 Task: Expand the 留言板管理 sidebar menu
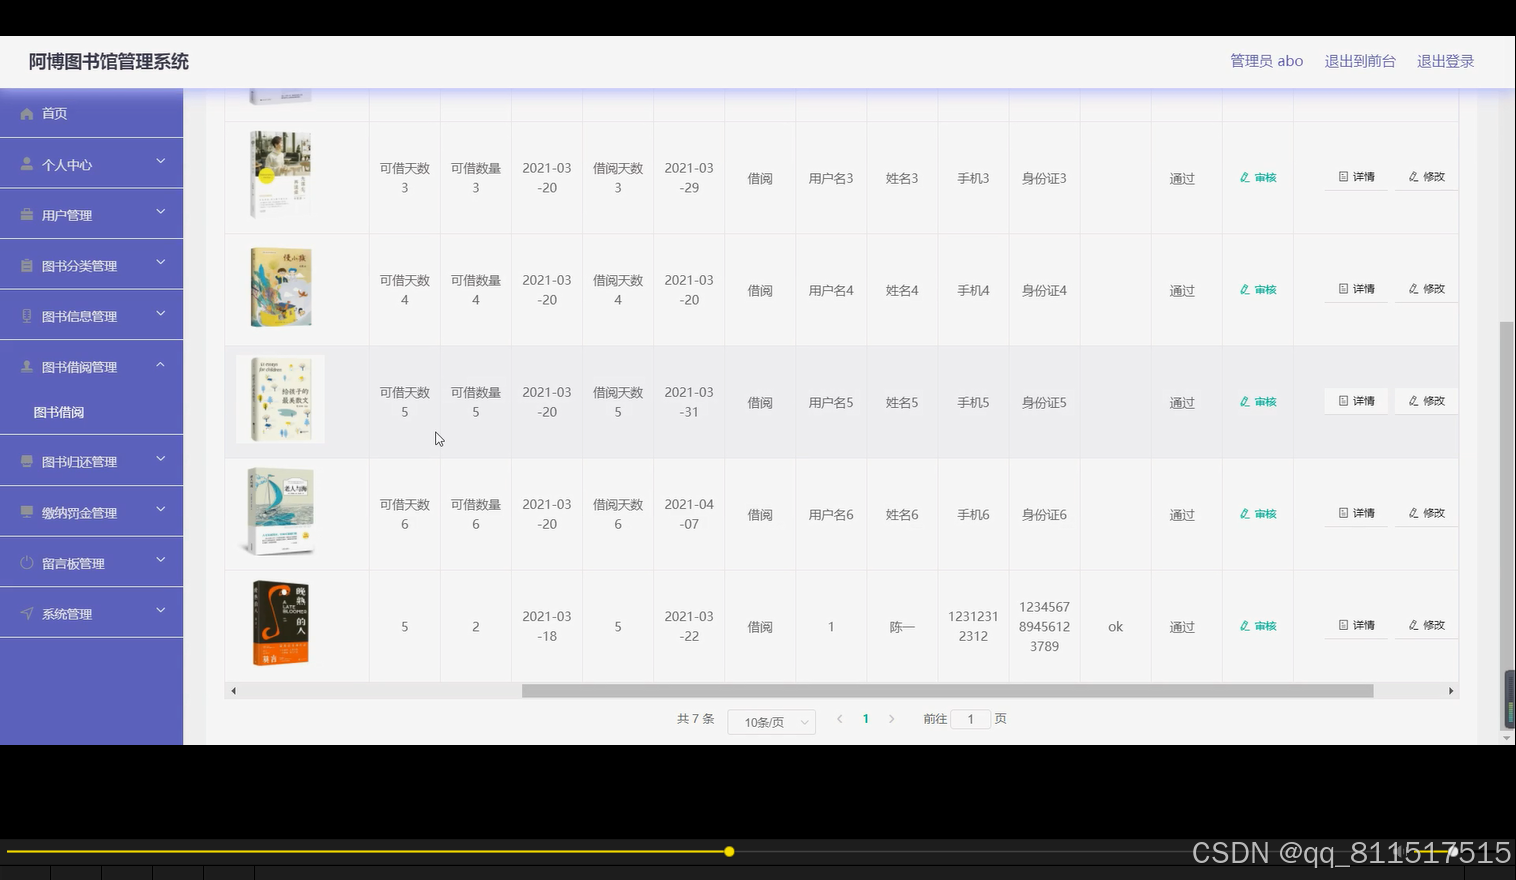91,563
